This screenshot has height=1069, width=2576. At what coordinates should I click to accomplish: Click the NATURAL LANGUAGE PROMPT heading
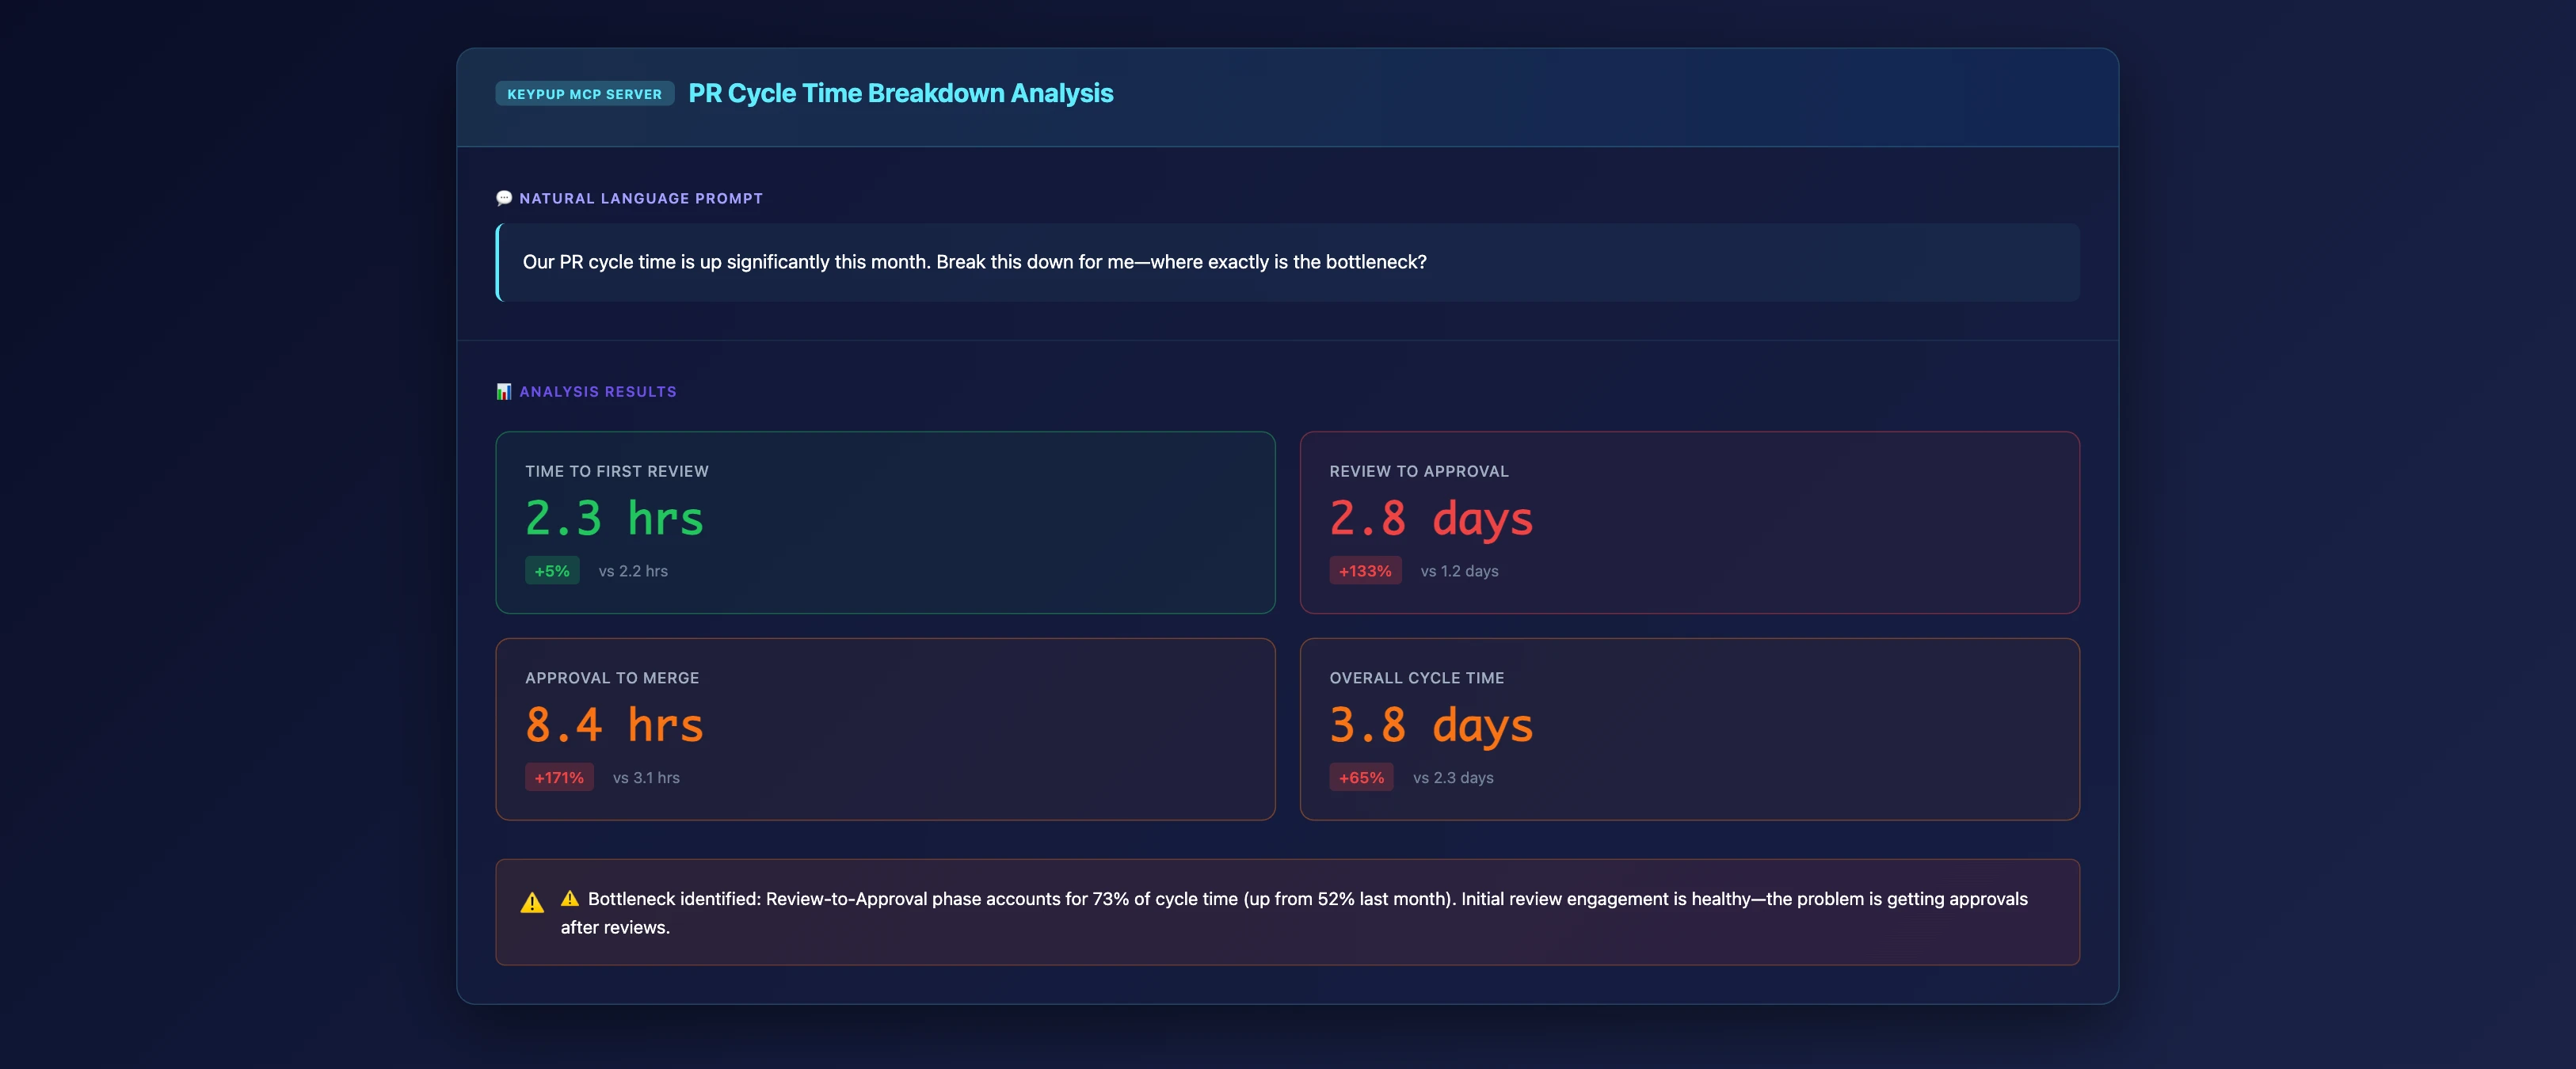tap(641, 198)
